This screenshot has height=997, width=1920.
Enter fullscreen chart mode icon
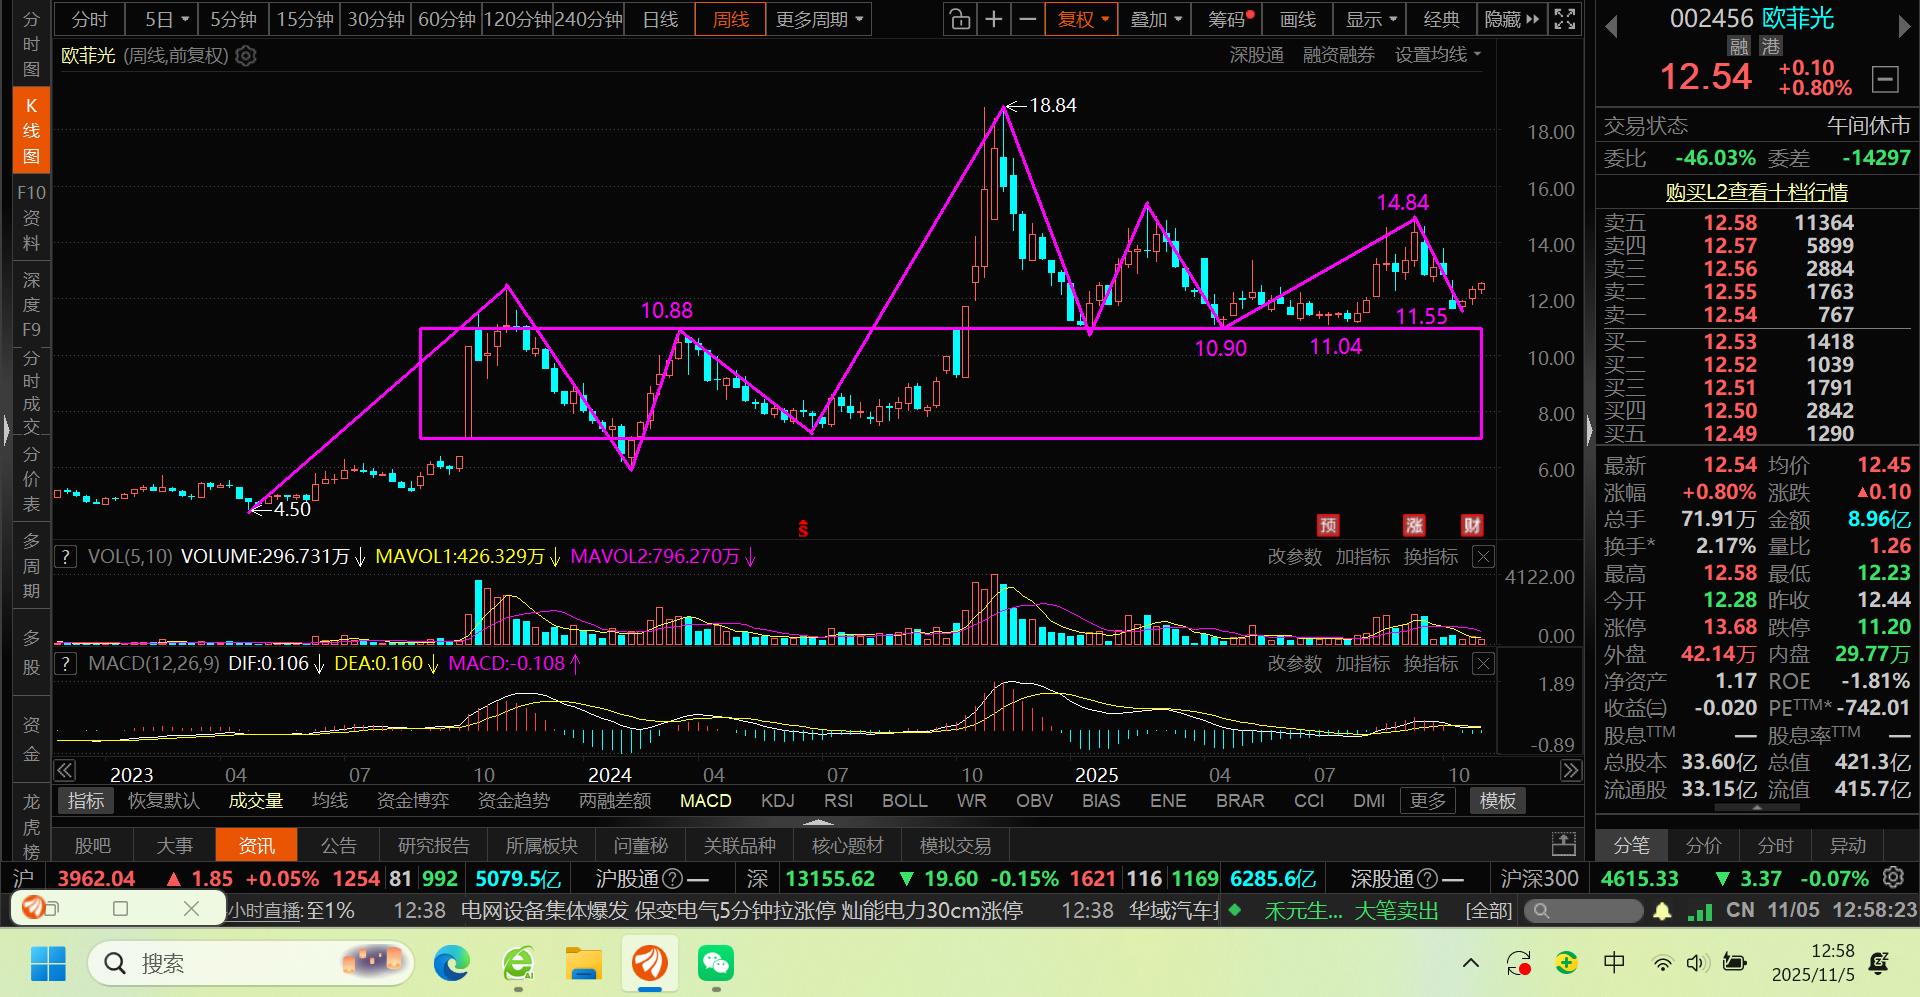1565,19
